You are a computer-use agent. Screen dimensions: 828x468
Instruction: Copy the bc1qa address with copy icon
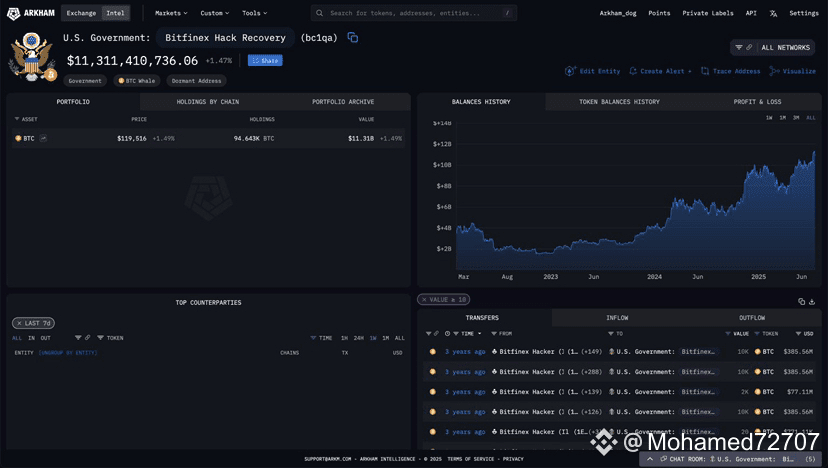[353, 38]
